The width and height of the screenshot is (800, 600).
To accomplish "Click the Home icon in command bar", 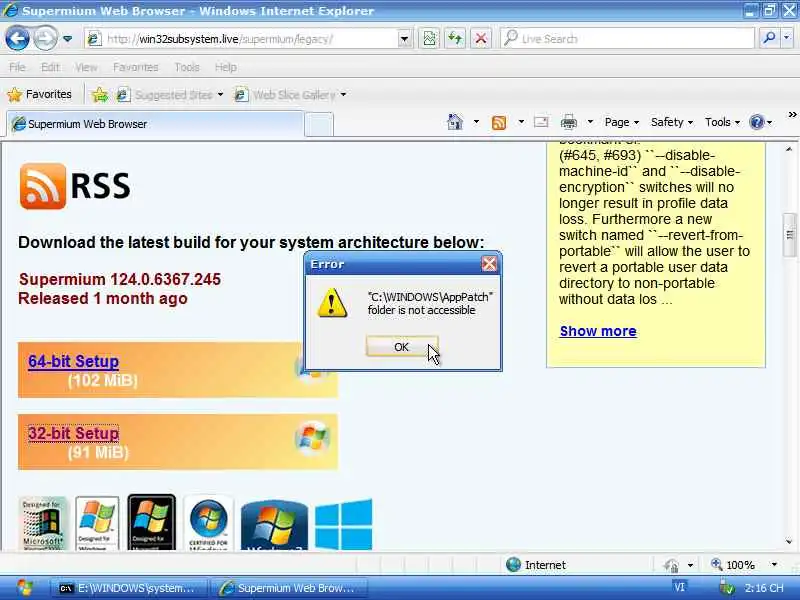I will point(455,122).
